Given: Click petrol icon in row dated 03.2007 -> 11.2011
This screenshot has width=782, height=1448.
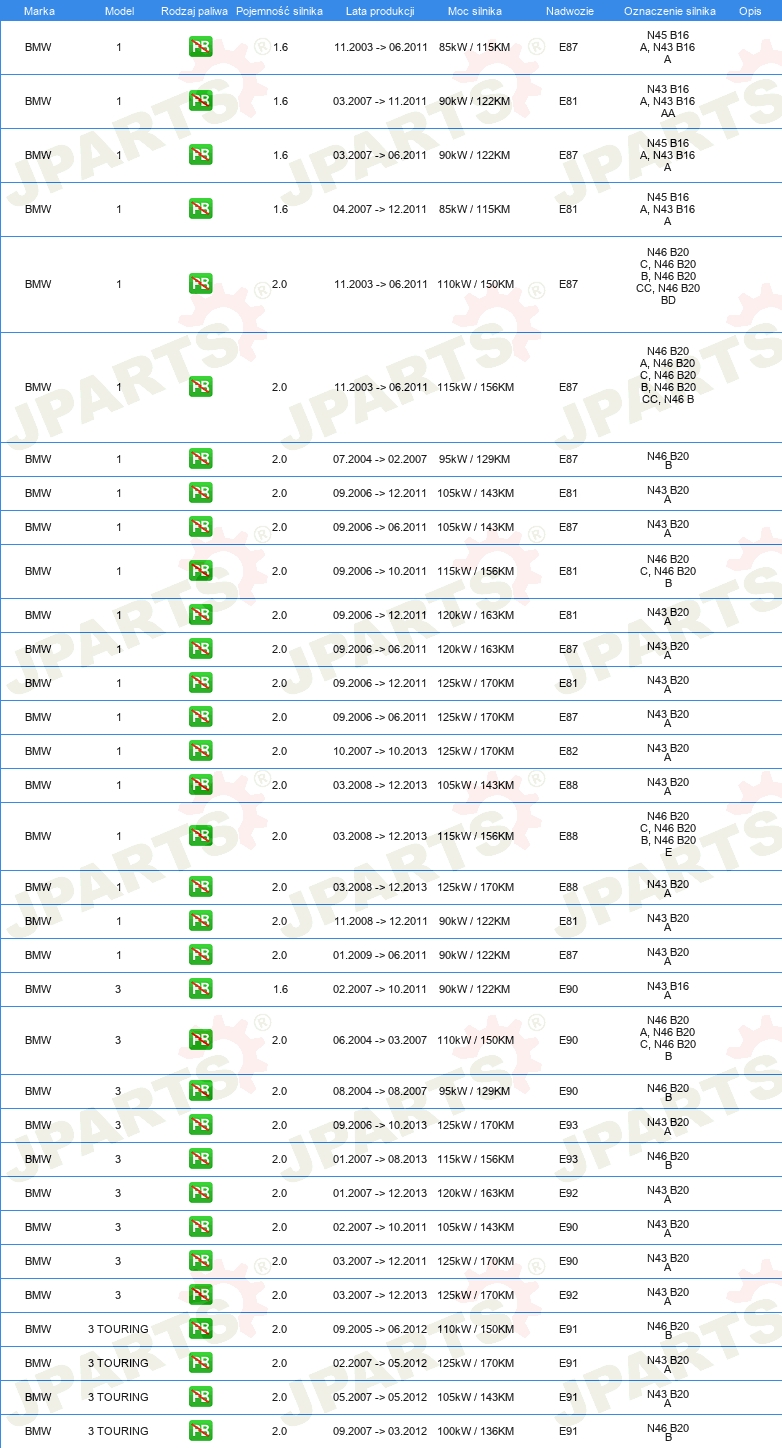Looking at the screenshot, I should [200, 101].
